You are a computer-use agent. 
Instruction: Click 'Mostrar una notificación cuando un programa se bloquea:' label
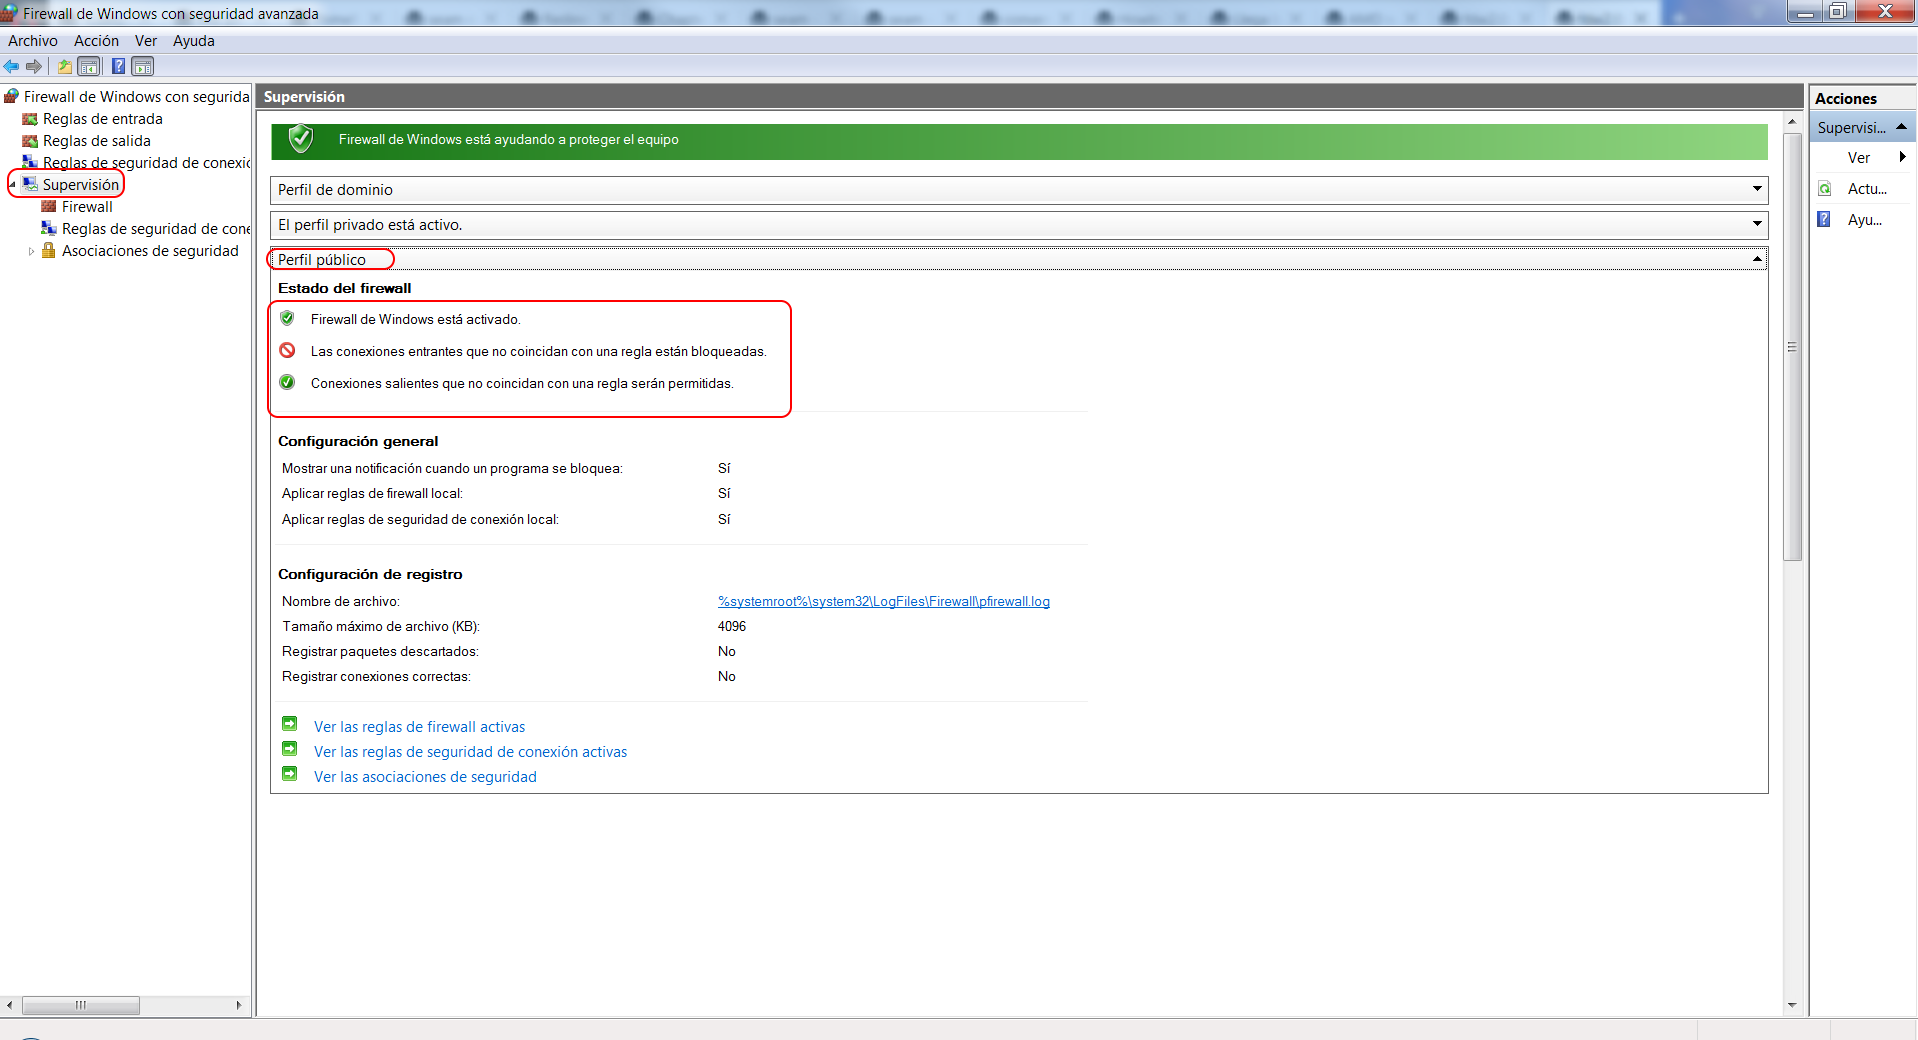click(x=452, y=468)
